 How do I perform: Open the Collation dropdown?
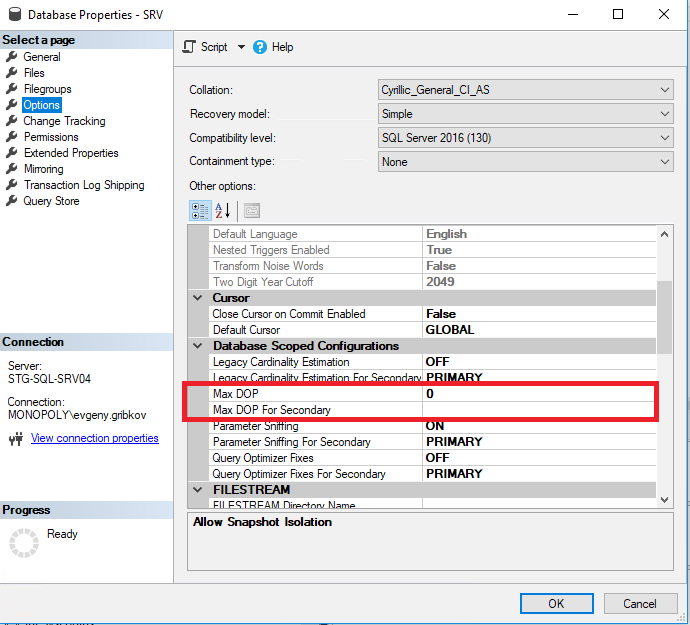point(525,90)
